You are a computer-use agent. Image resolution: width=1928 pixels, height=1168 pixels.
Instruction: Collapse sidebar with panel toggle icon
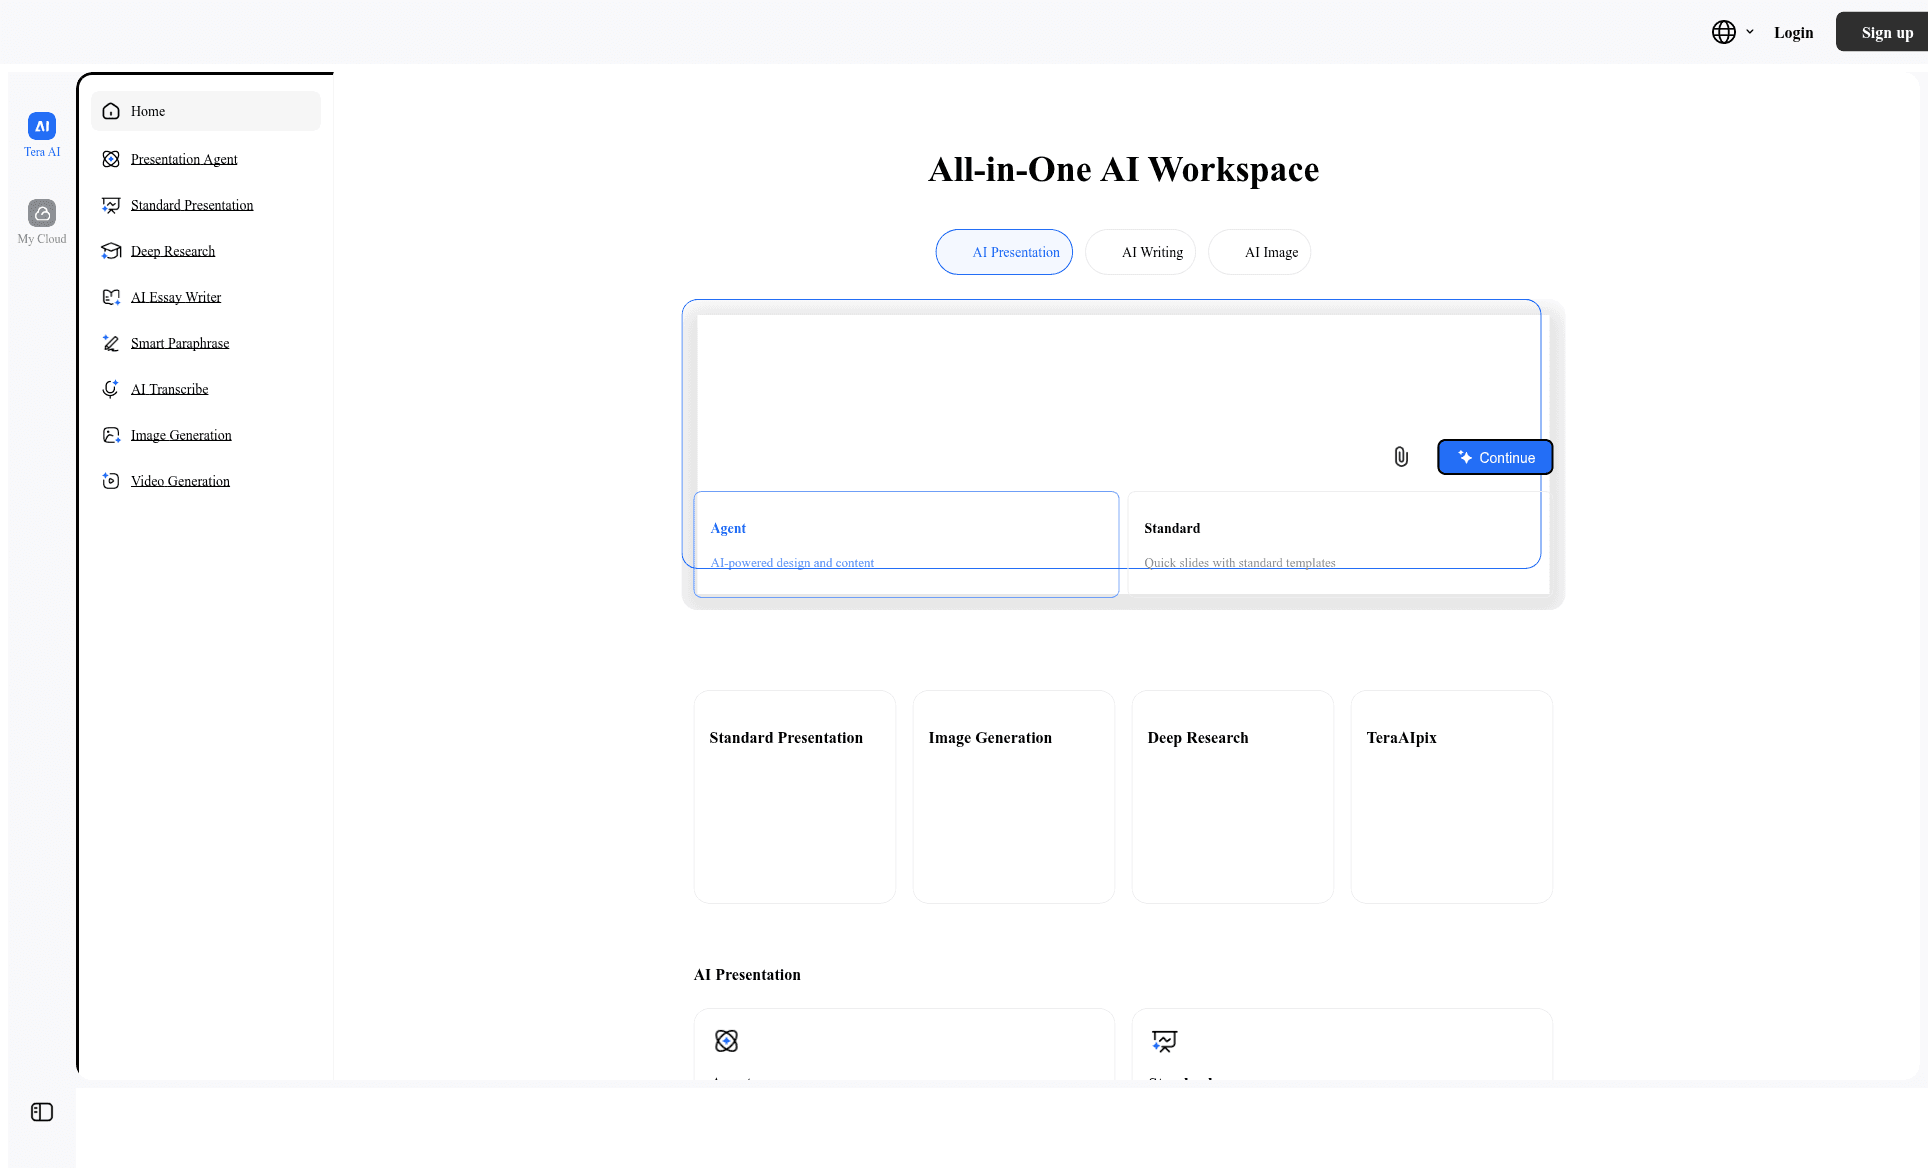coord(42,1112)
